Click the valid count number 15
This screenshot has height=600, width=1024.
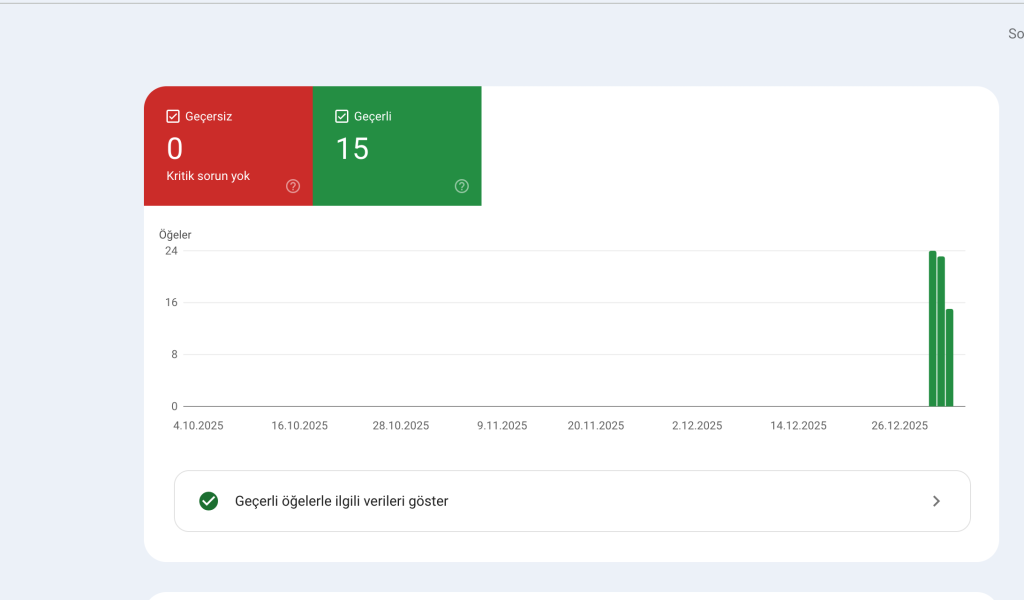[352, 149]
